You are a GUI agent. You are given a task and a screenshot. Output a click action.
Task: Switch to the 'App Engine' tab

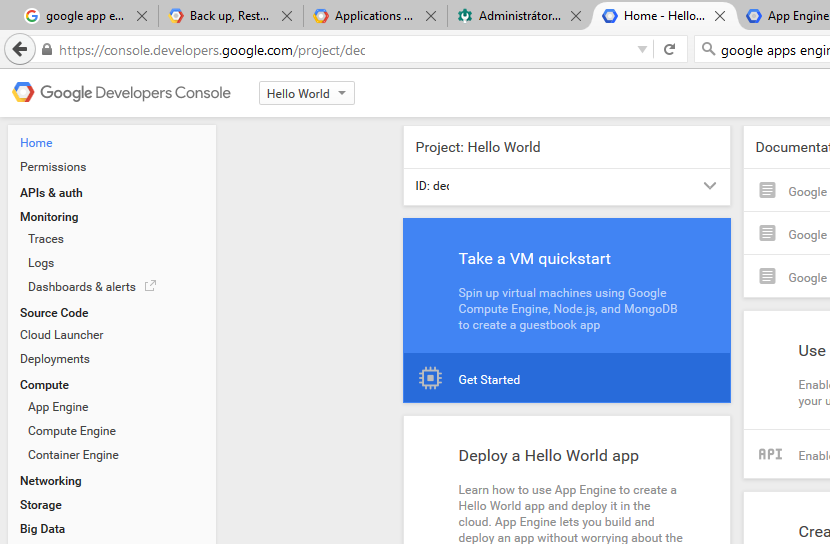point(787,16)
